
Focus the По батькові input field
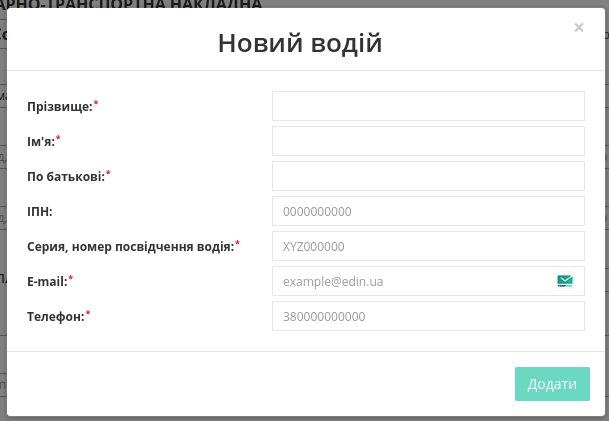(428, 176)
